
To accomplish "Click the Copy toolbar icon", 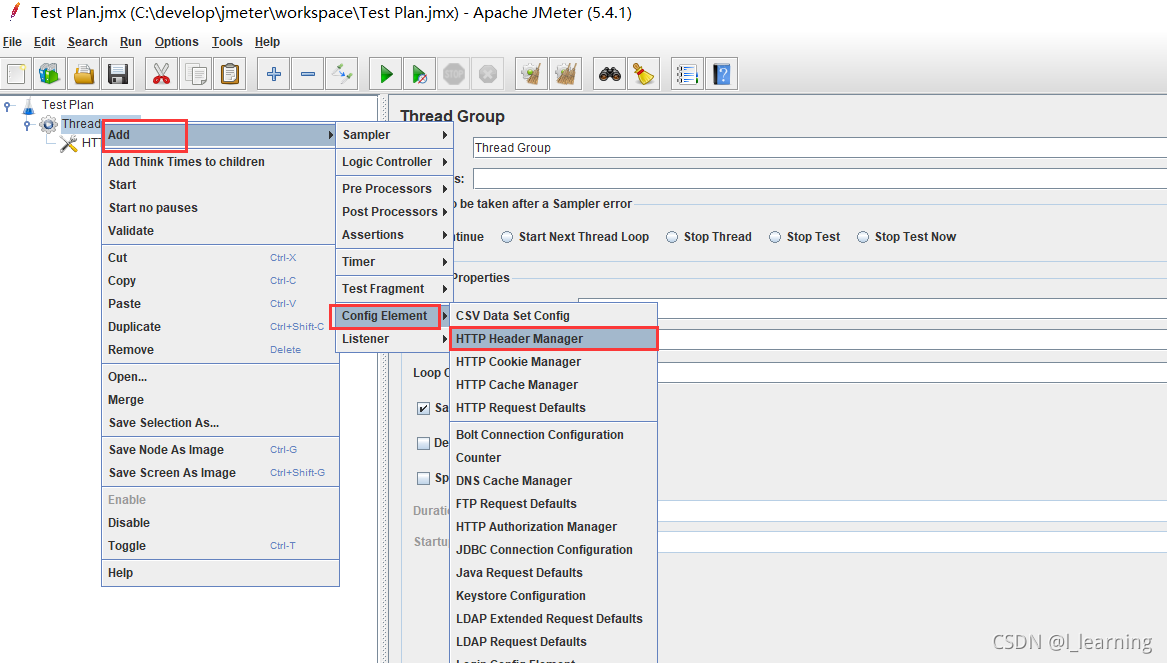I will (196, 74).
